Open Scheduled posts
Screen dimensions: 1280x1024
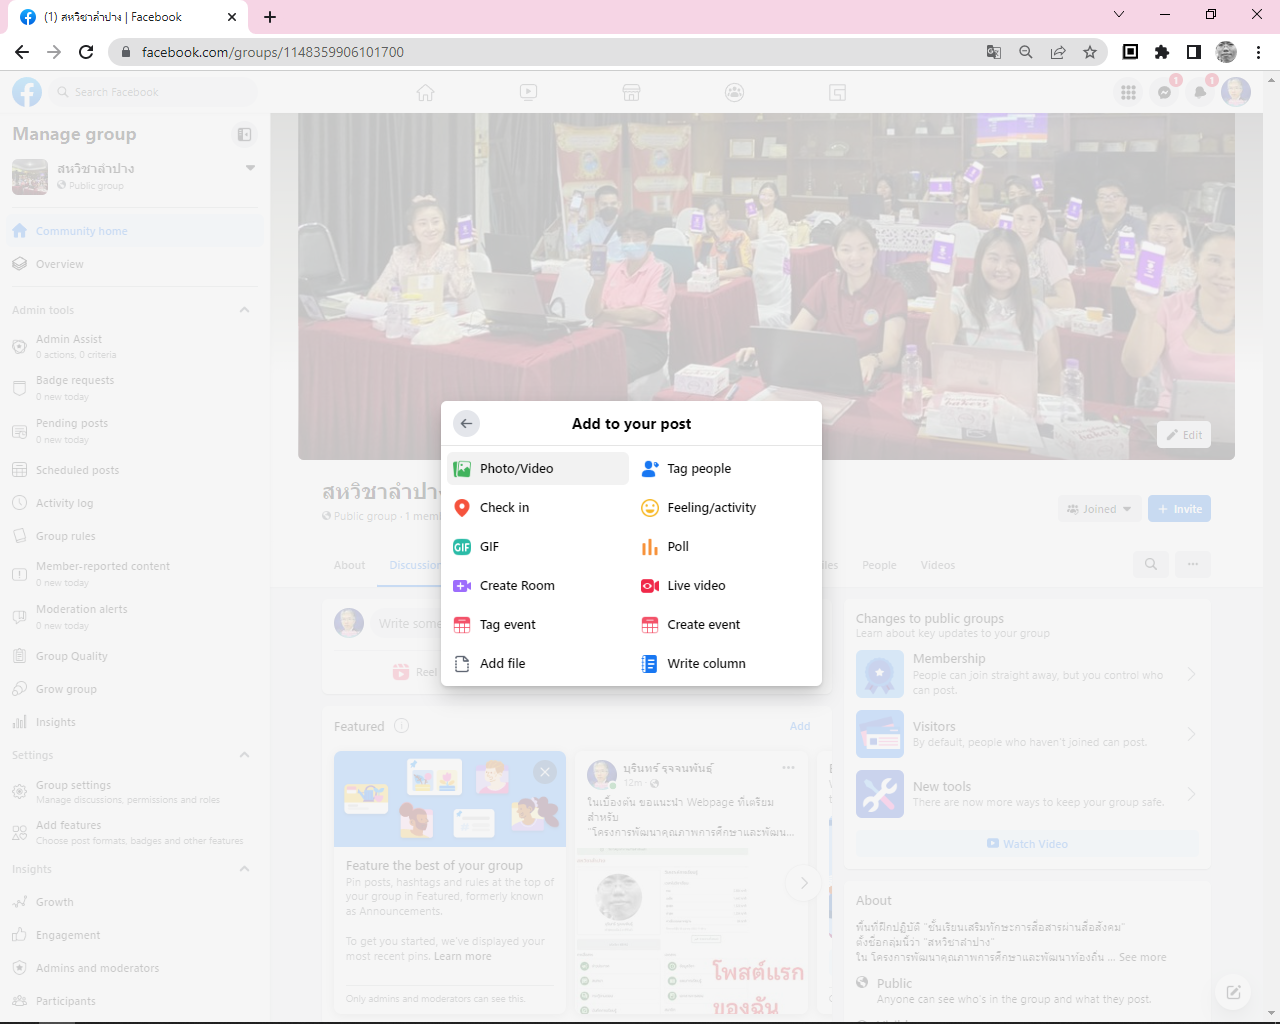point(135,470)
